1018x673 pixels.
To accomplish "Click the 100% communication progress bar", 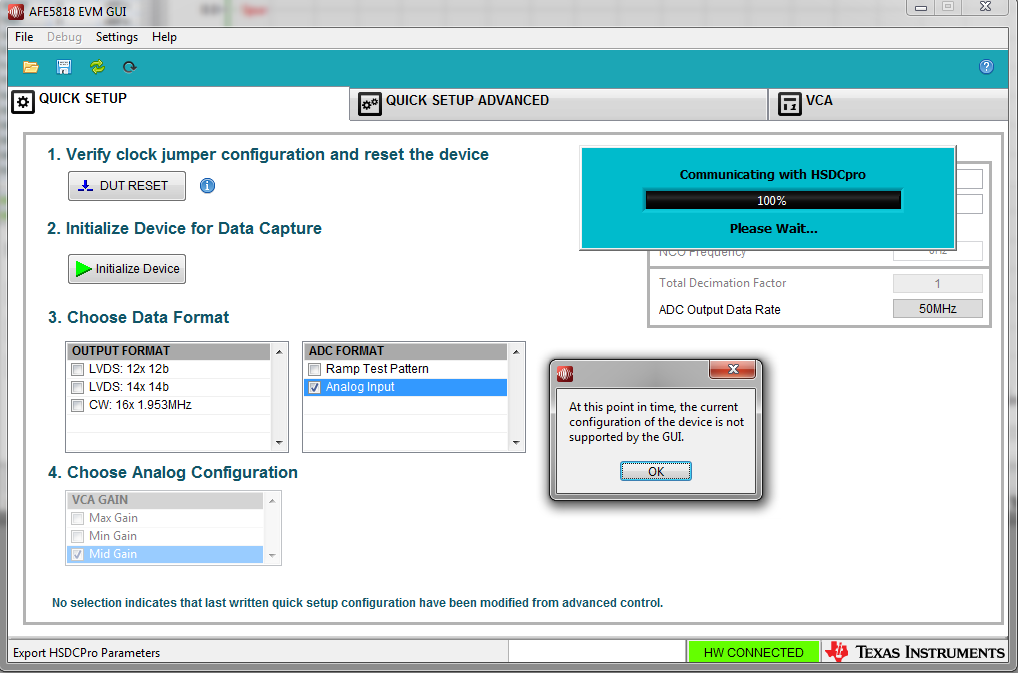I will pyautogui.click(x=773, y=201).
